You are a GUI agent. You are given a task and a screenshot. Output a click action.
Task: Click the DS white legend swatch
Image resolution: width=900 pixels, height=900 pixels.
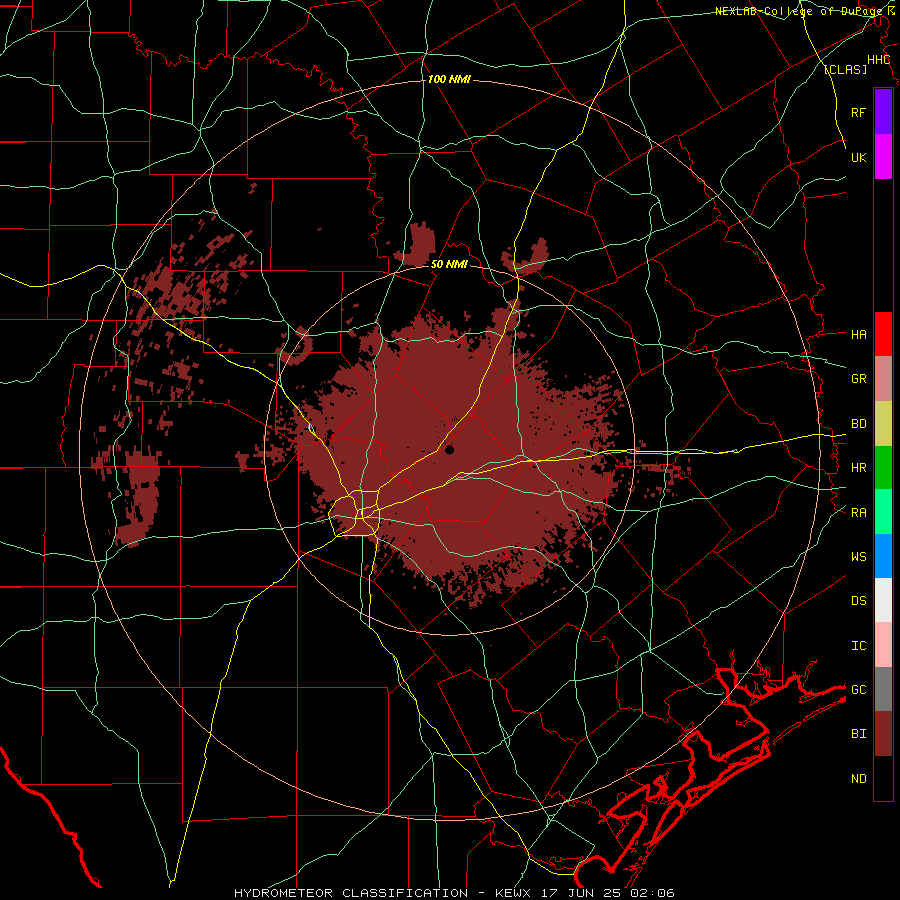point(883,600)
